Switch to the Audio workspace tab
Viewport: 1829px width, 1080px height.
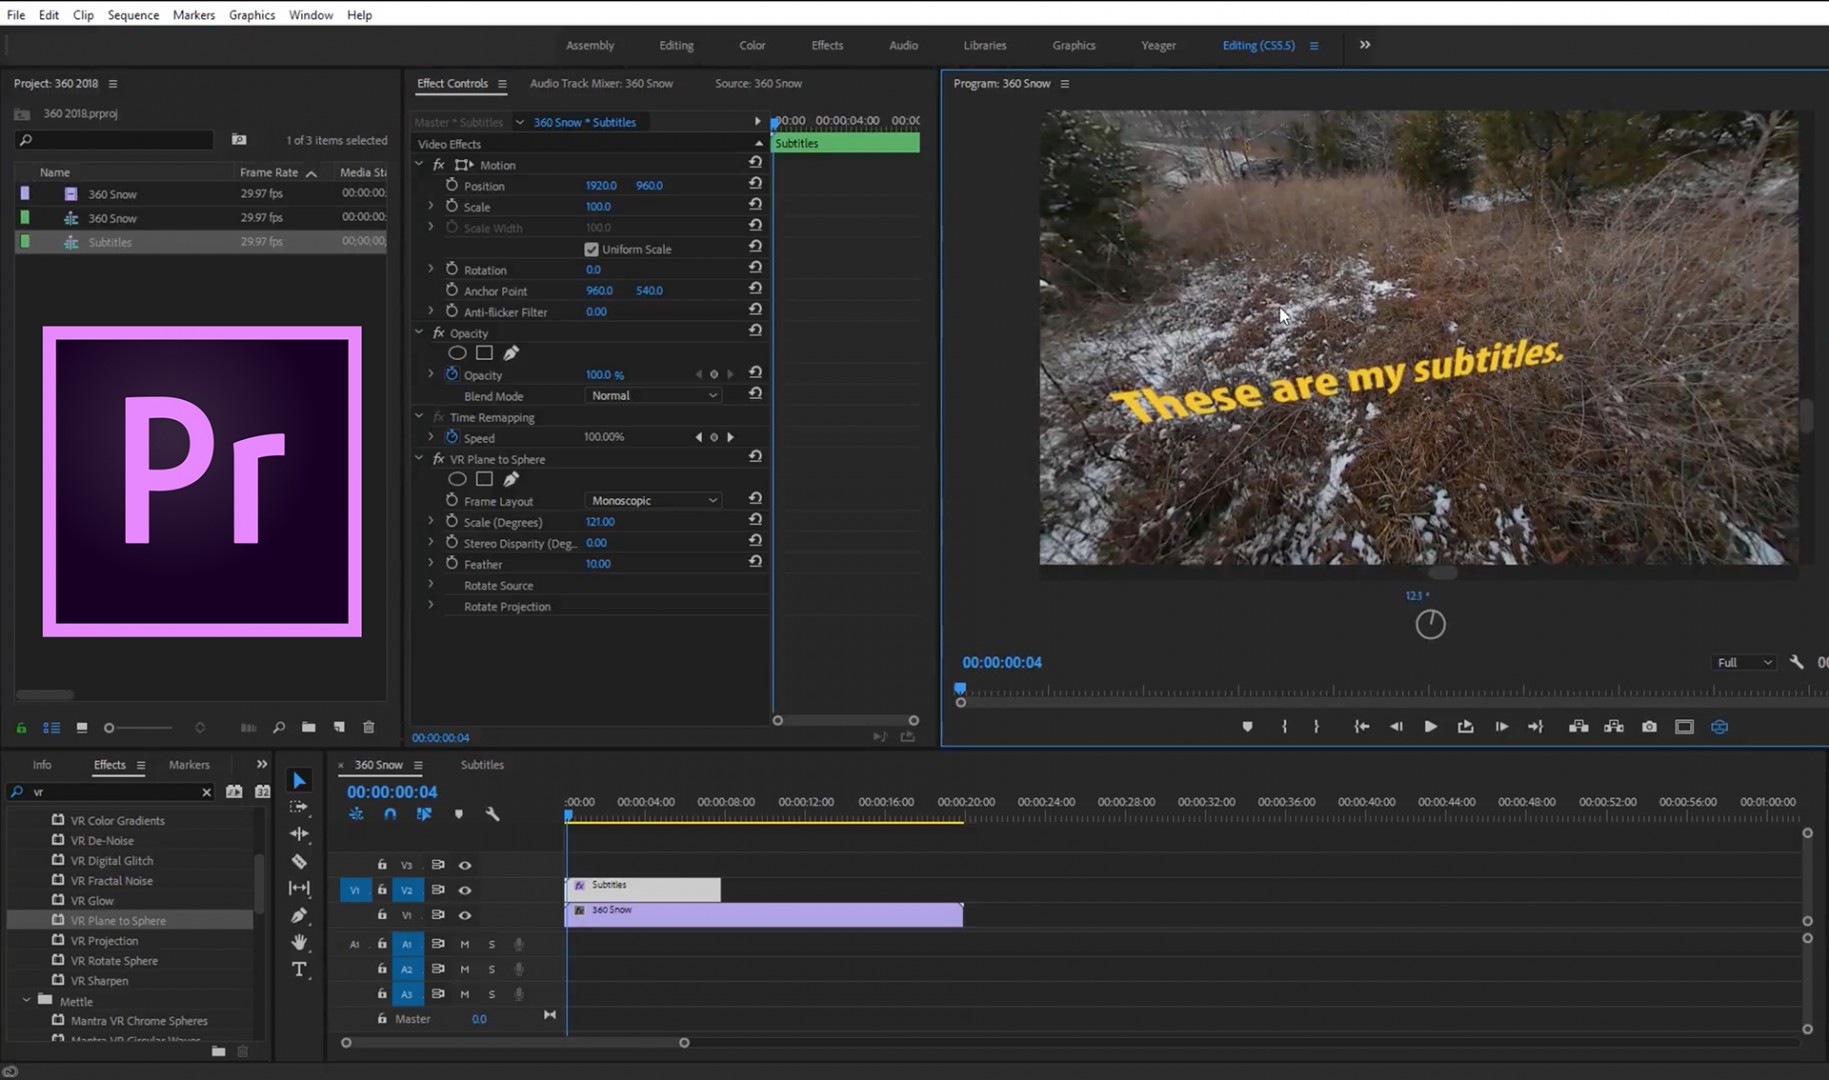tap(902, 45)
